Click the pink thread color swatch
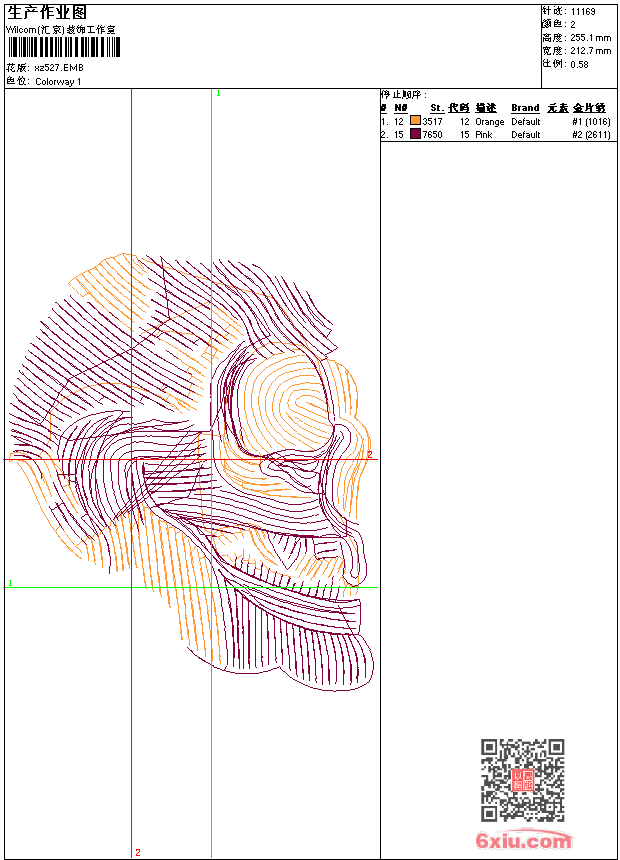The image size is (620, 860). click(x=415, y=134)
